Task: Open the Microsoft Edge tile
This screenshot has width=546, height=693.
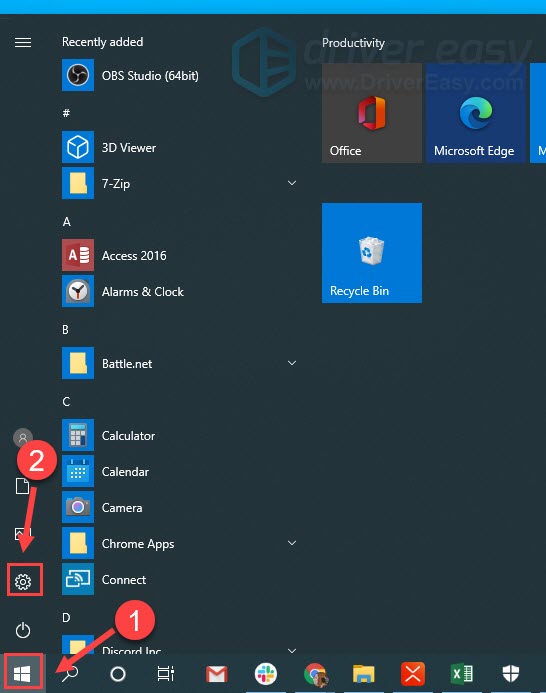Action: click(x=476, y=113)
